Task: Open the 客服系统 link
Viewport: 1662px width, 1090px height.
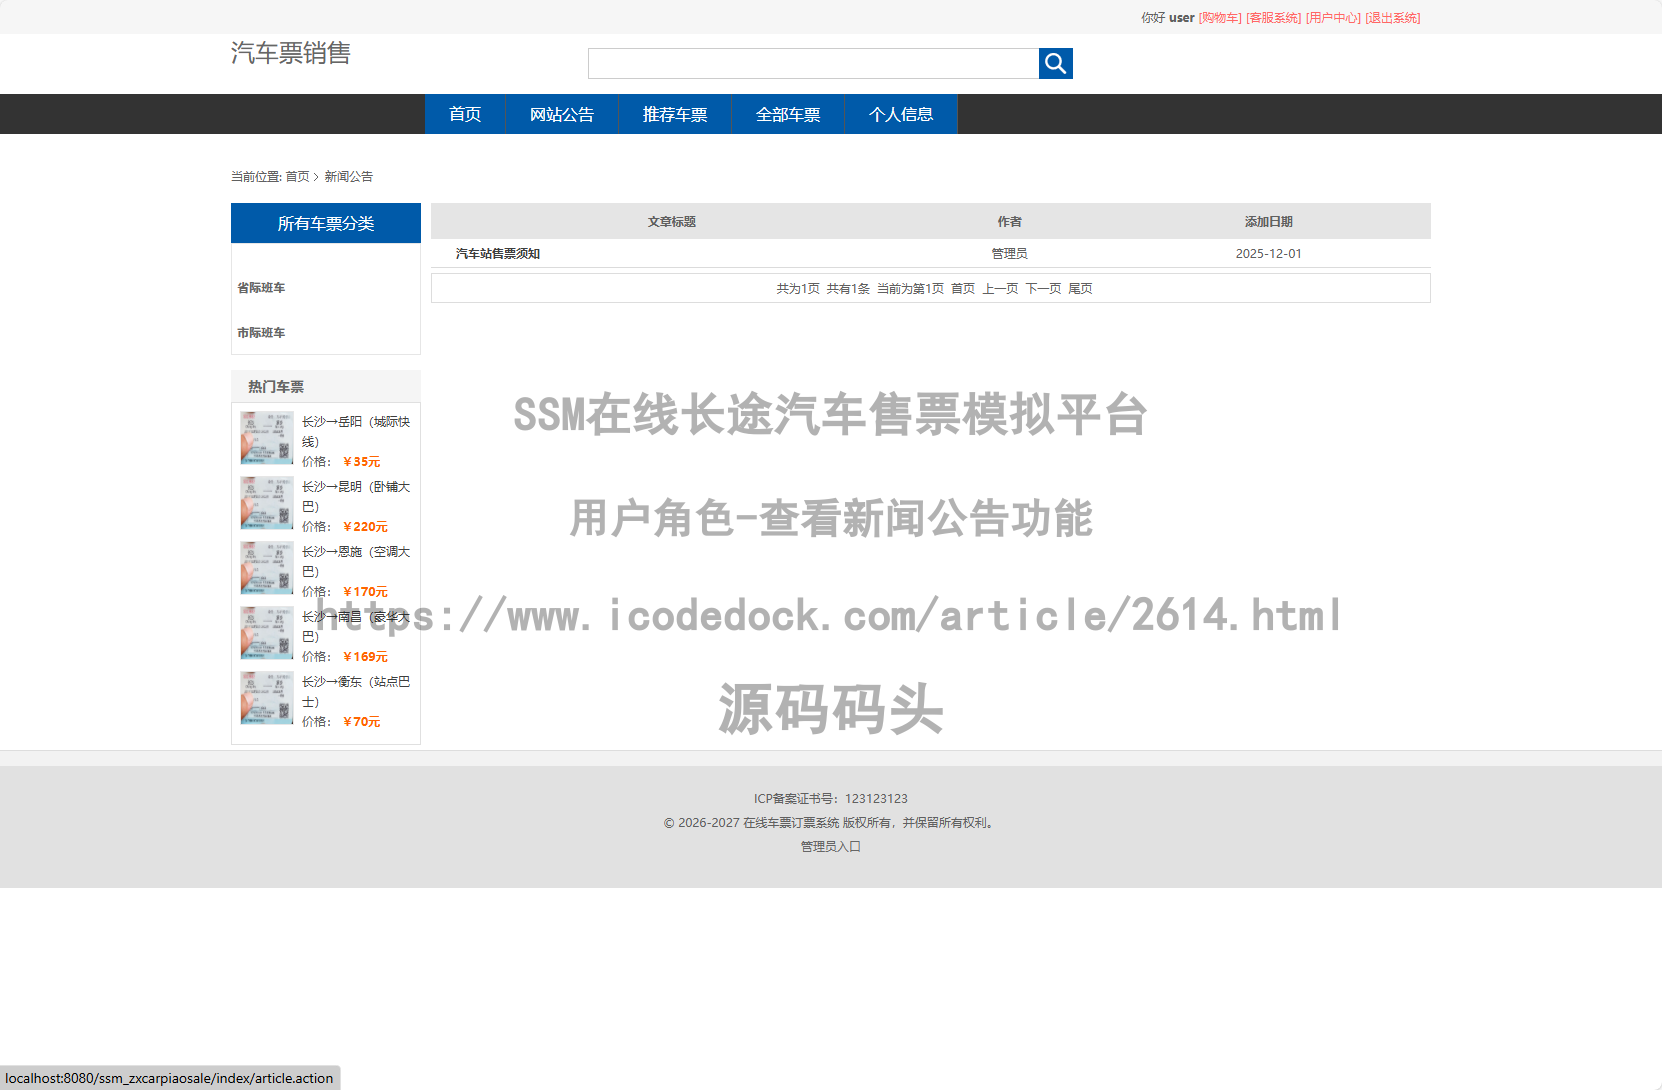Action: (1273, 18)
